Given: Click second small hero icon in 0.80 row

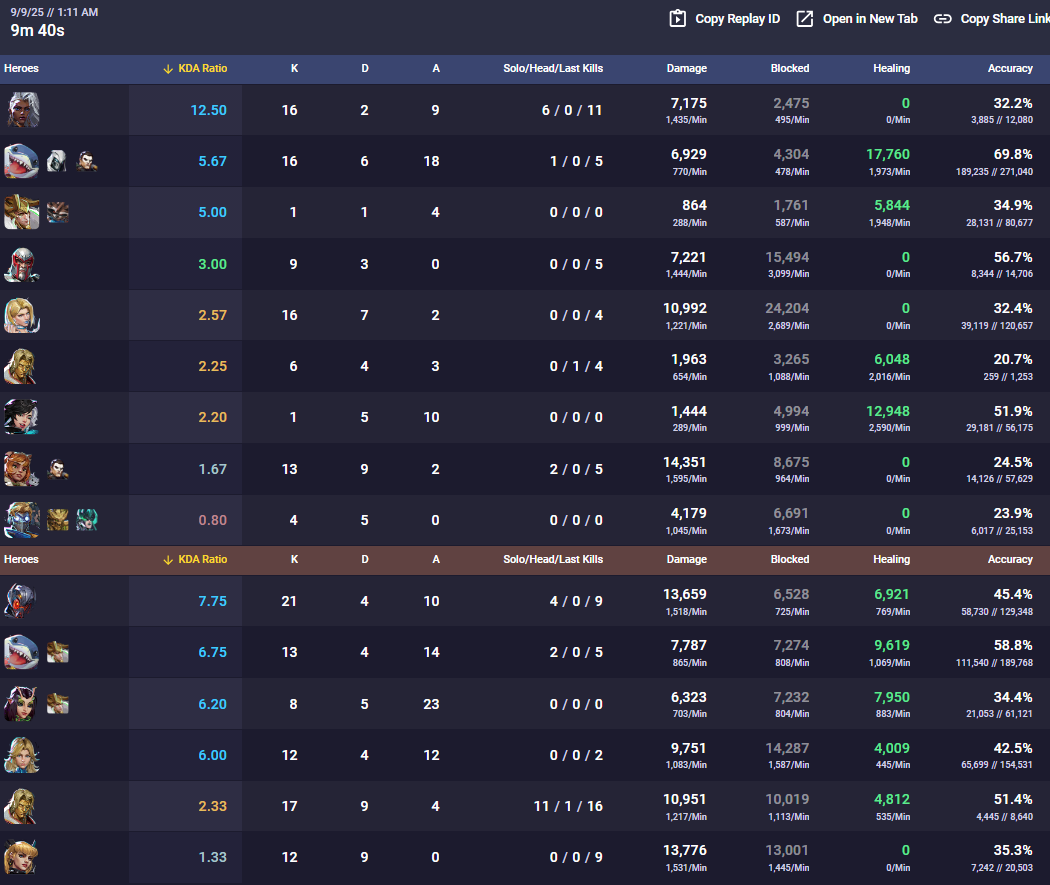Looking at the screenshot, I should (58, 520).
